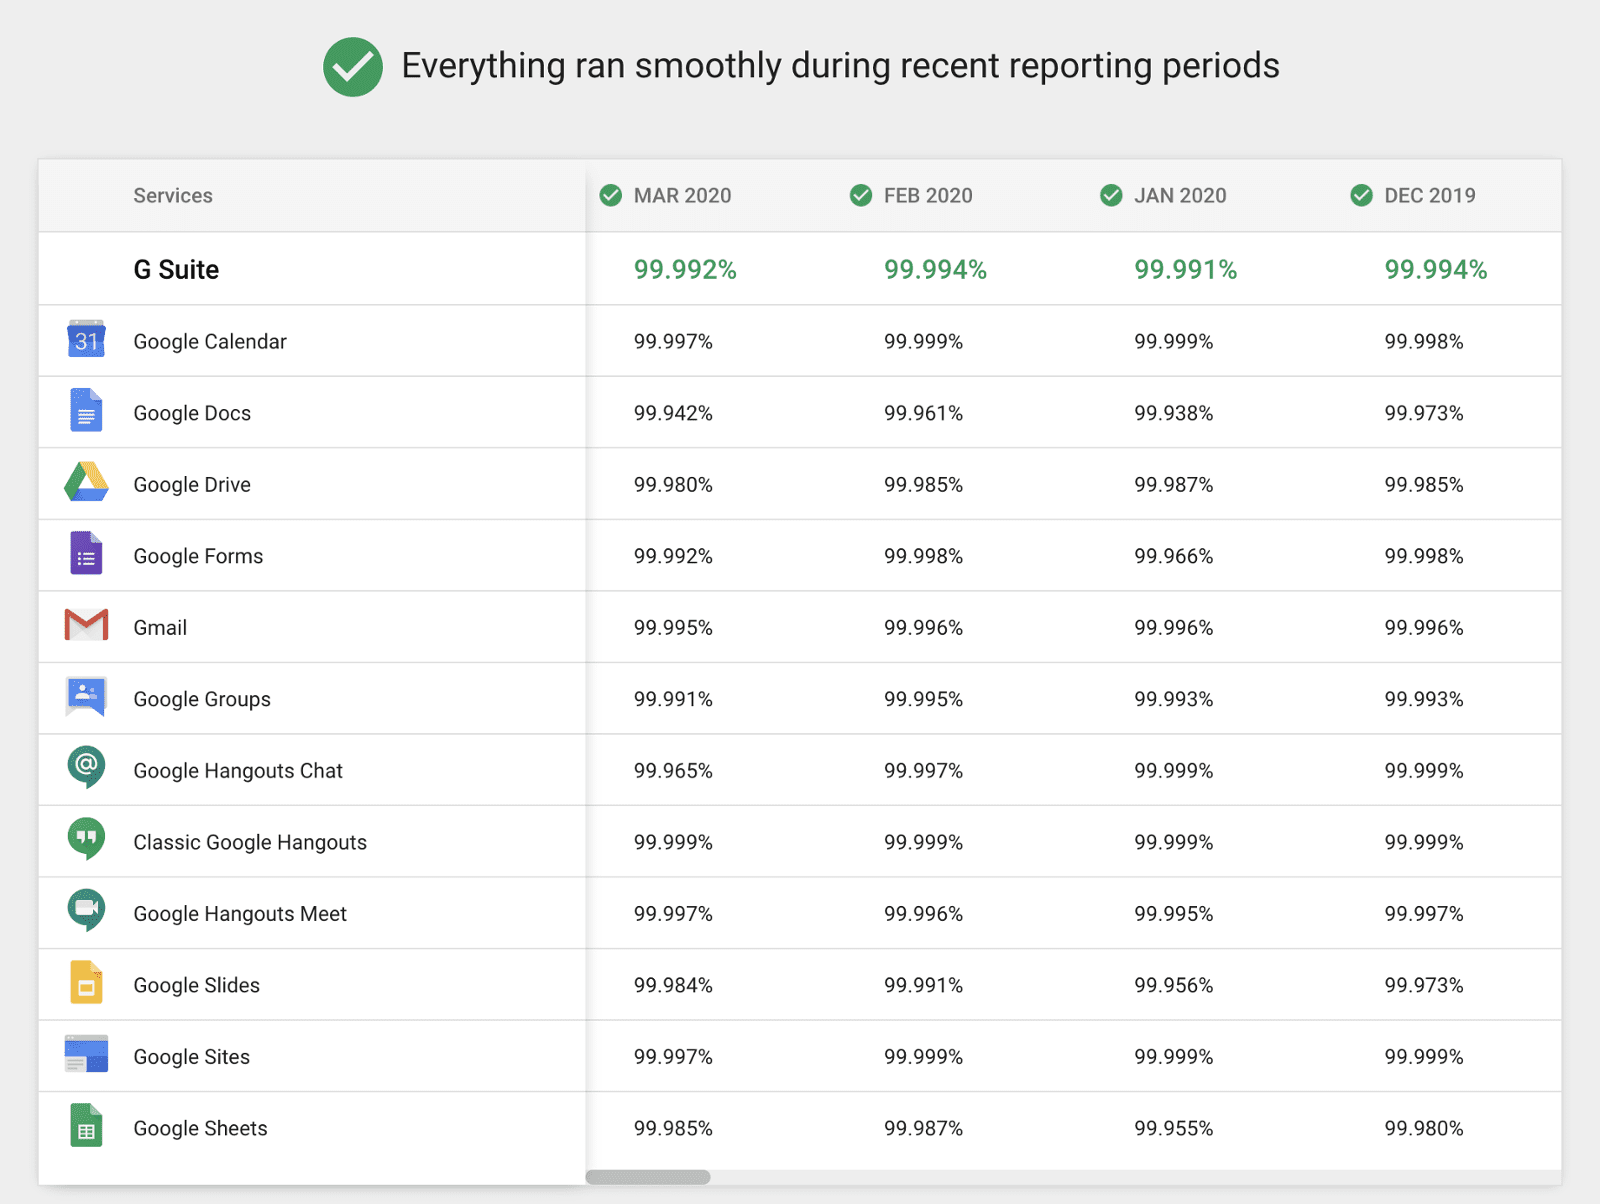Click the Google Calendar icon
The image size is (1600, 1204).
pyautogui.click(x=86, y=340)
